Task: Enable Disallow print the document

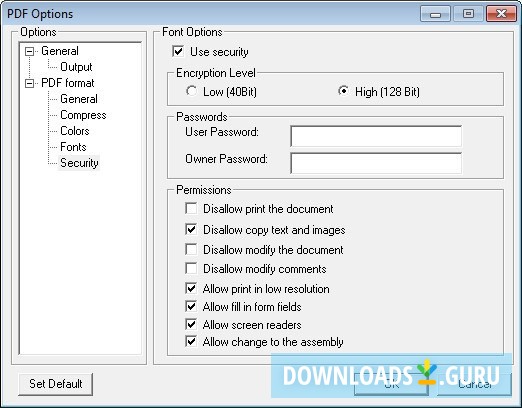Action: pyautogui.click(x=191, y=209)
